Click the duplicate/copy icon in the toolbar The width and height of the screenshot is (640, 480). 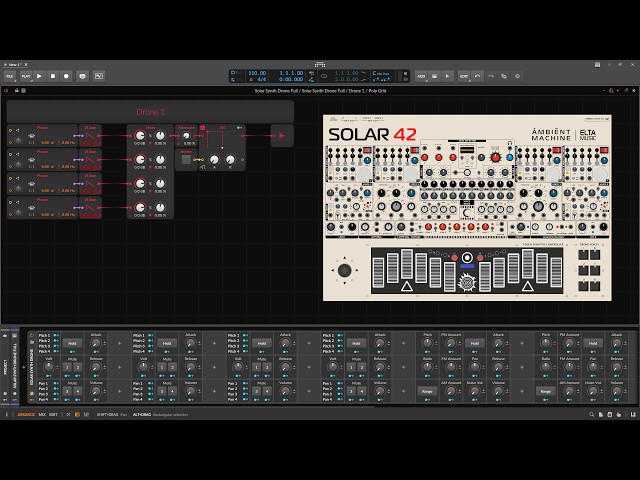click(x=504, y=76)
